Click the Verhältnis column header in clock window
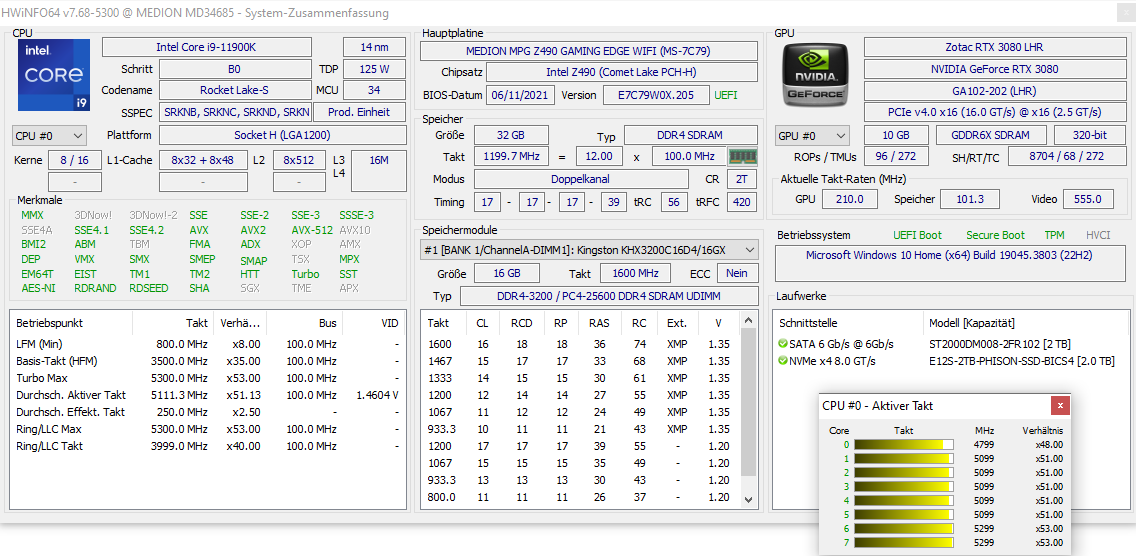Viewport: 1136px width, 556px height. point(1043,430)
